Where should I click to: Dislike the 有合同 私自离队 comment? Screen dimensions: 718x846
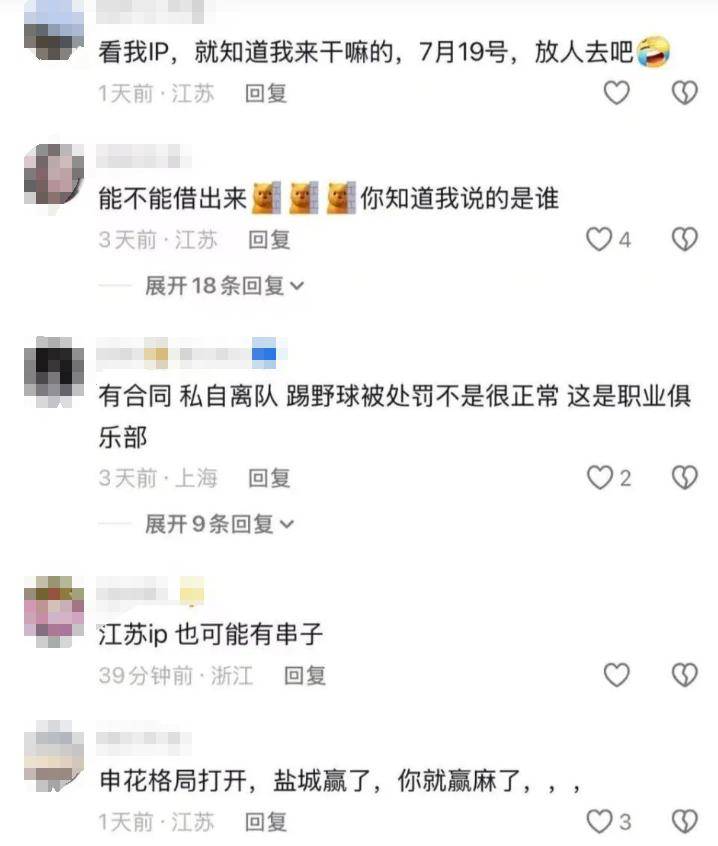tap(685, 477)
